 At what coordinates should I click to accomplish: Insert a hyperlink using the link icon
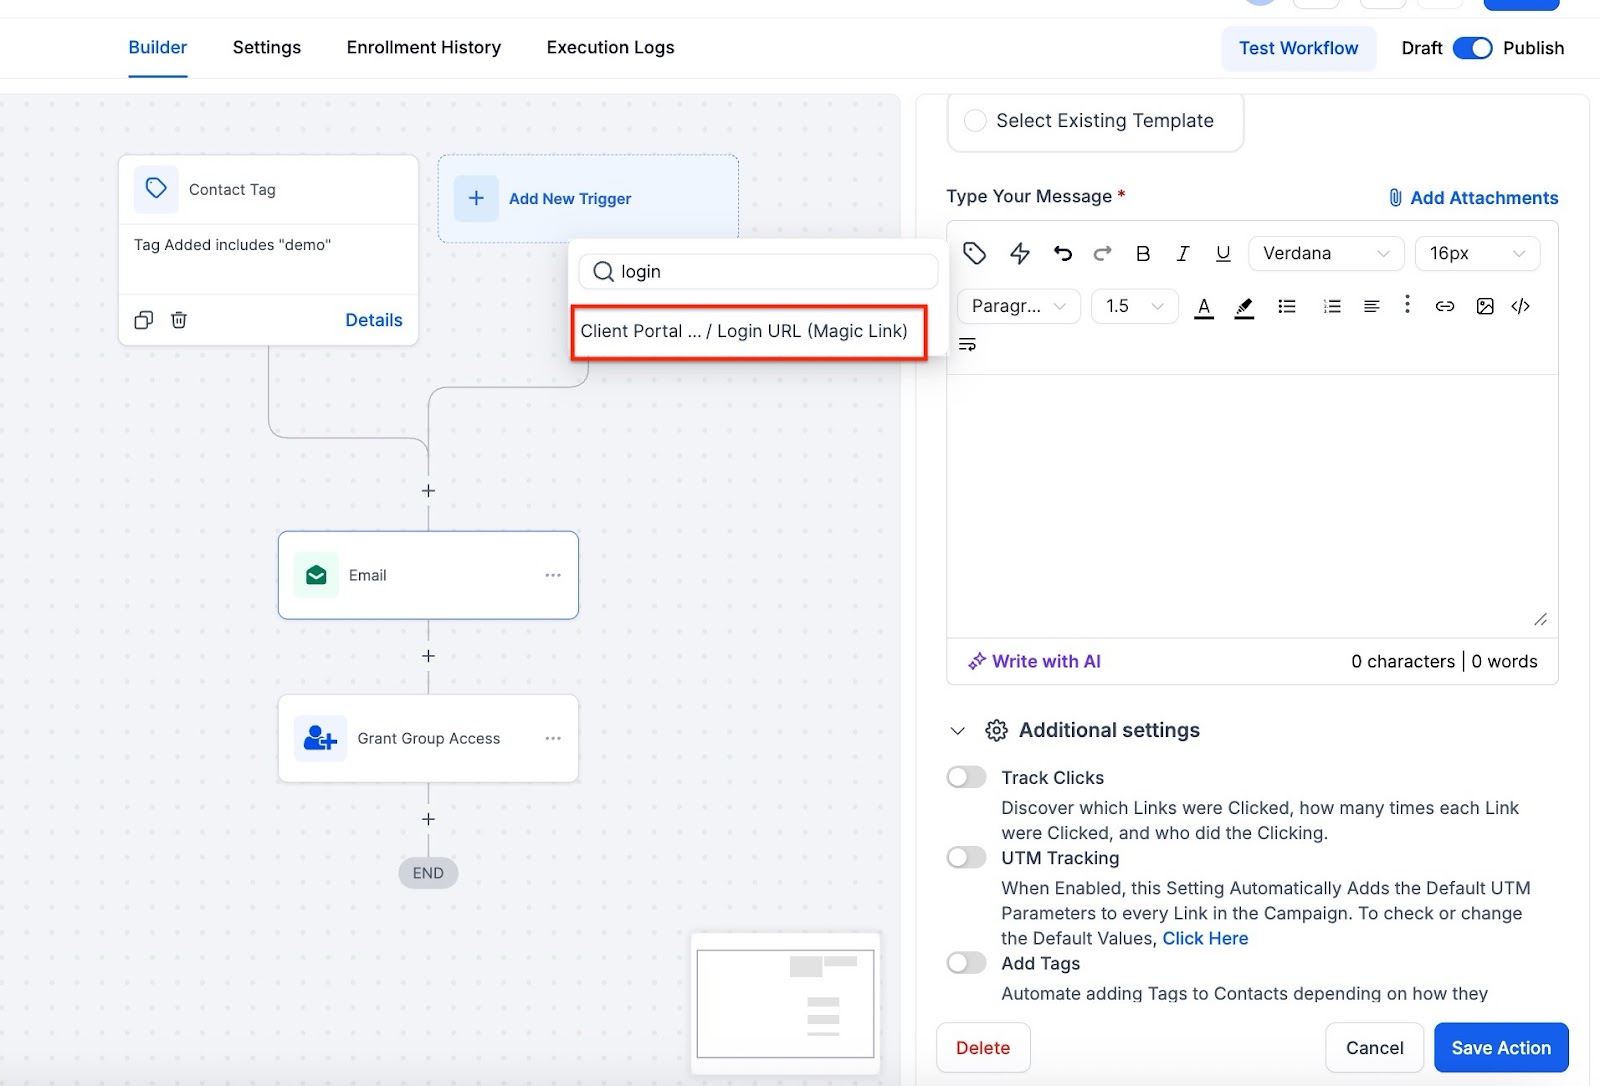click(1444, 306)
